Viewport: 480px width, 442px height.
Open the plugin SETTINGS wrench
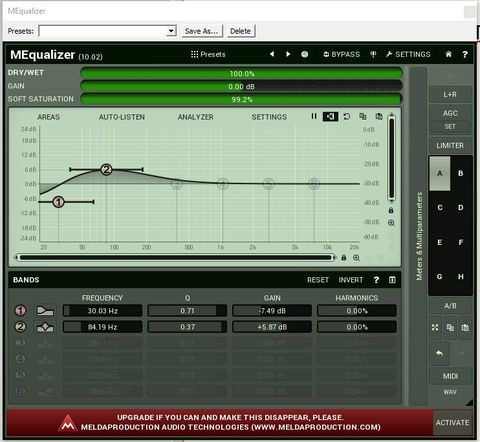pos(408,54)
